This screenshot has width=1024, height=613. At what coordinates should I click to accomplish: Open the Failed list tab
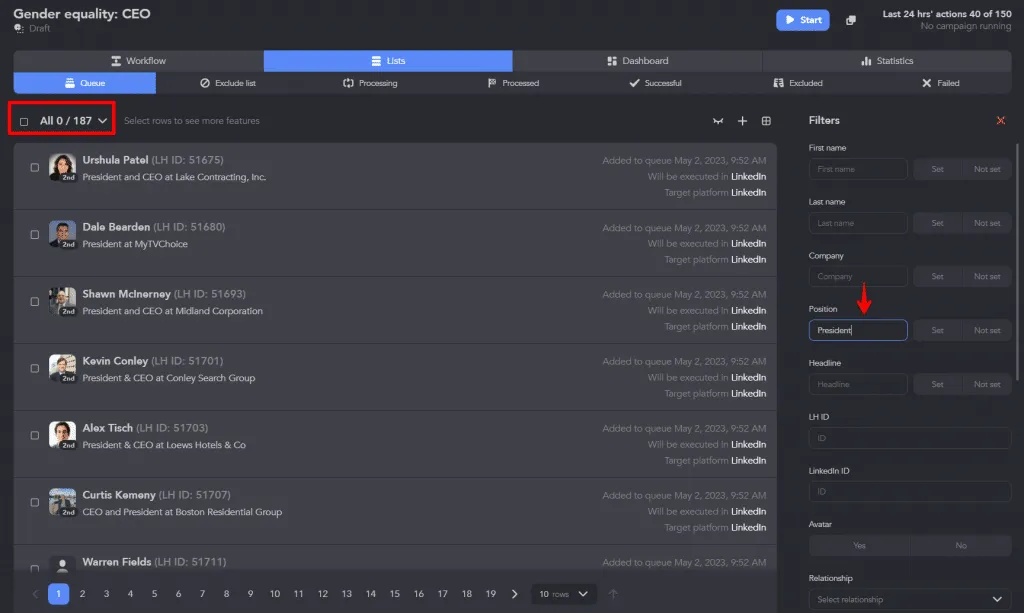click(x=940, y=83)
